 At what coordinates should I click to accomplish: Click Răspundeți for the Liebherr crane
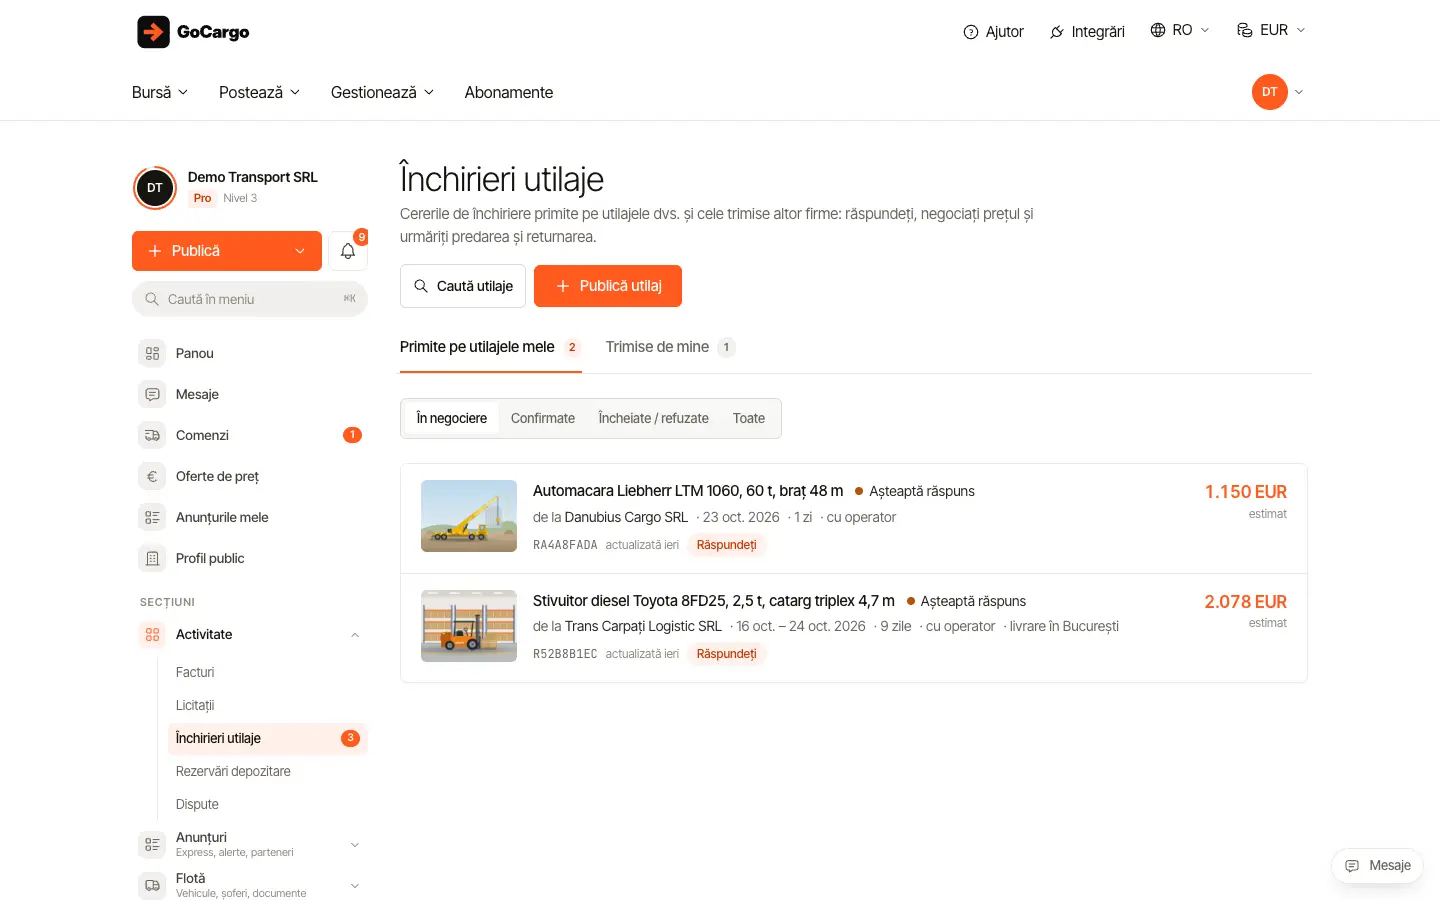(727, 545)
